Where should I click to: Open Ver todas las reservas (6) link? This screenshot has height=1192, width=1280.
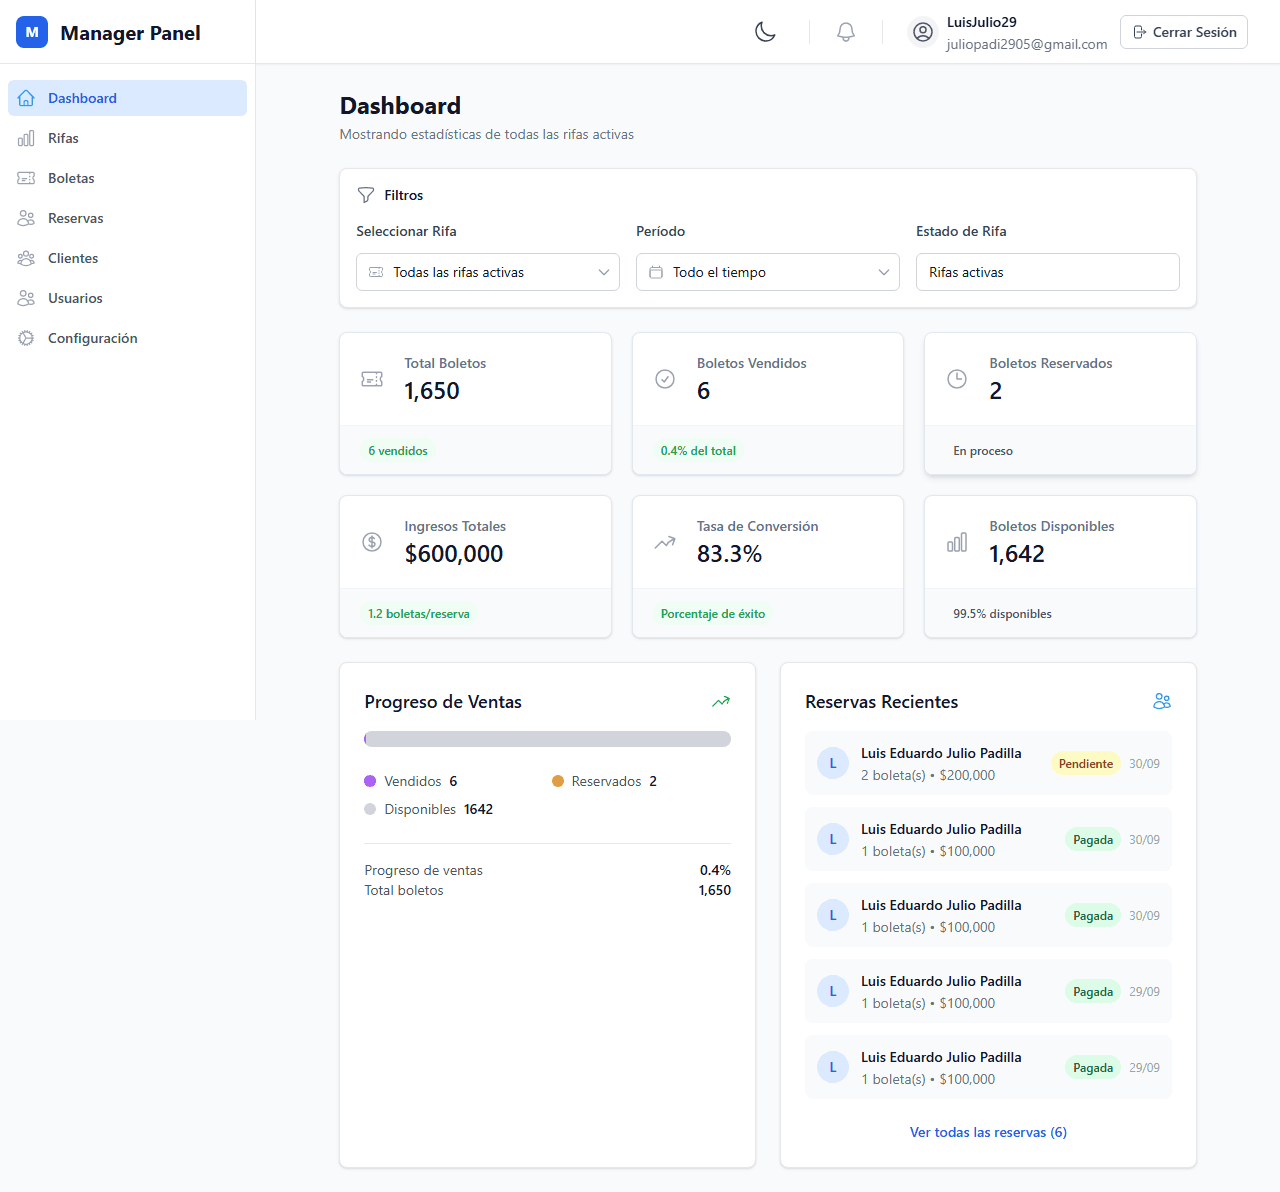click(988, 1132)
